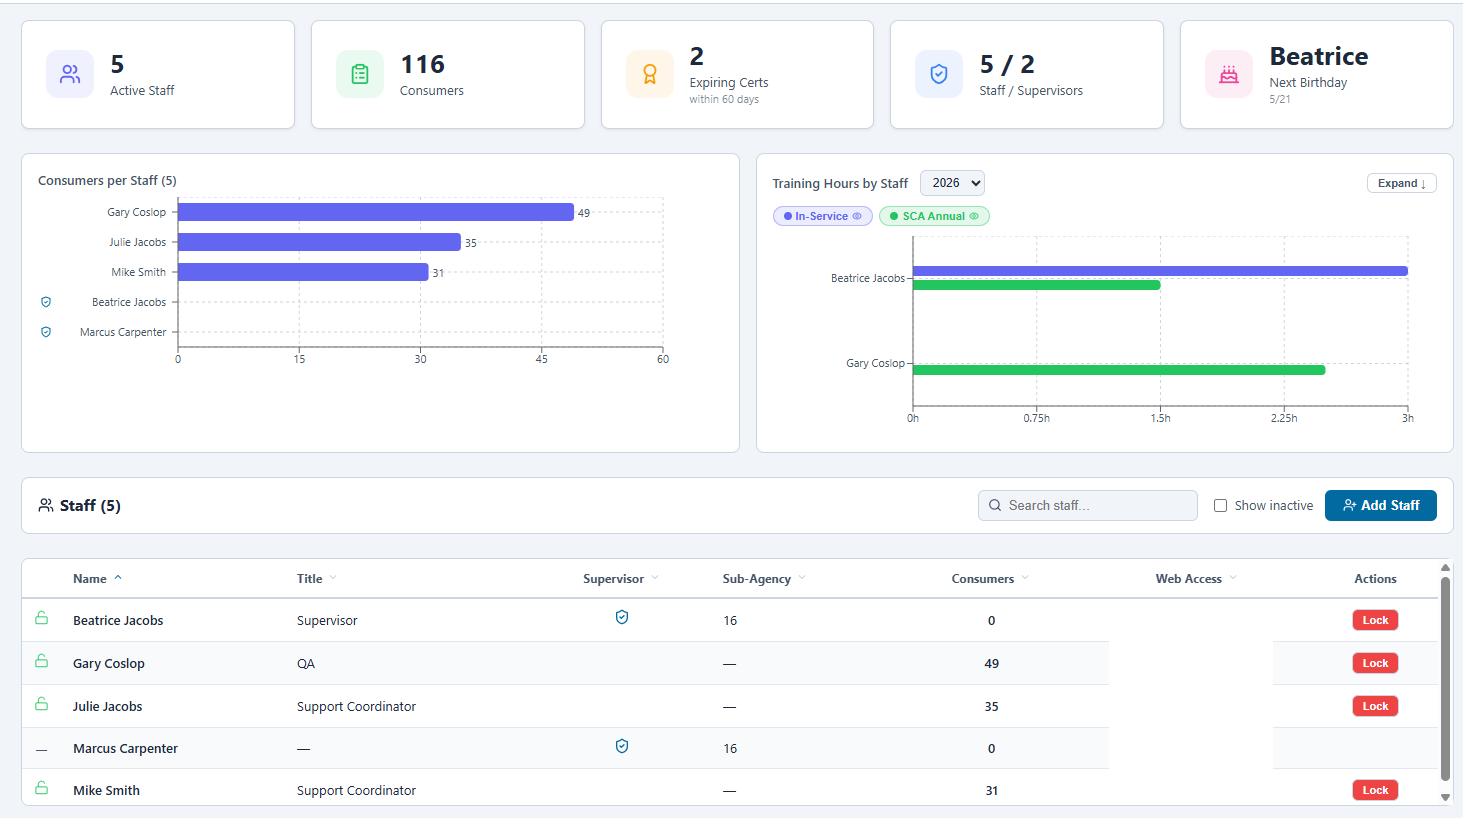The image size is (1463, 818).
Task: Click the Next Birthday cake icon
Action: point(1229,74)
